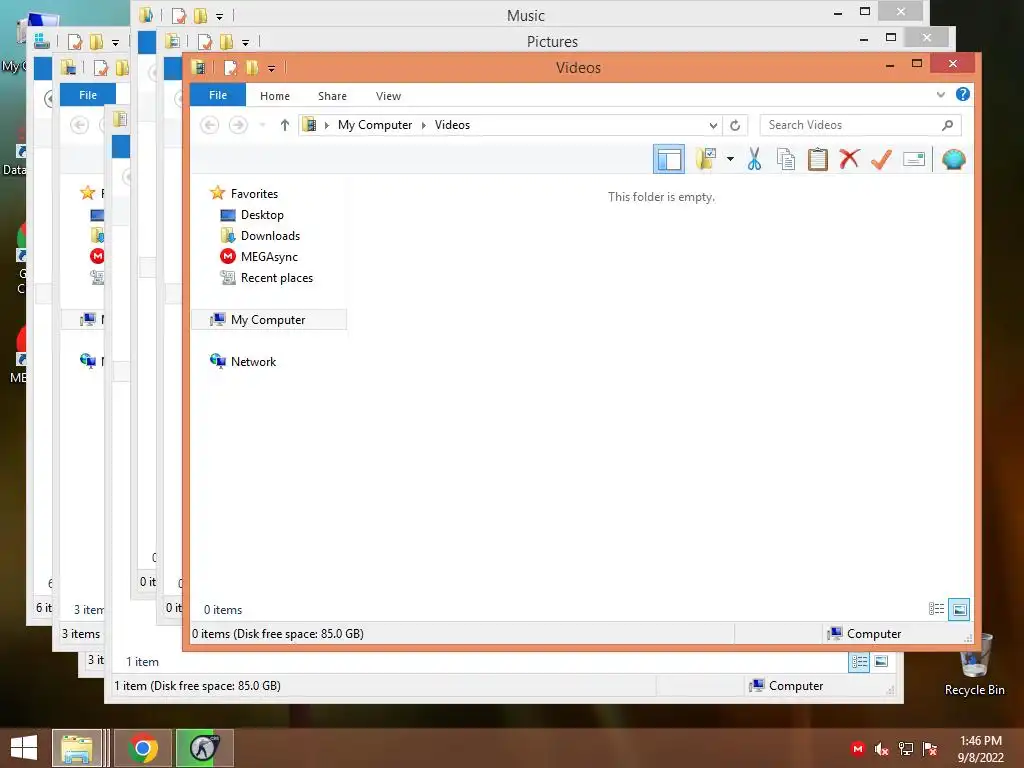Open the File tab in Videos window
The height and width of the screenshot is (768, 1024).
pos(217,95)
